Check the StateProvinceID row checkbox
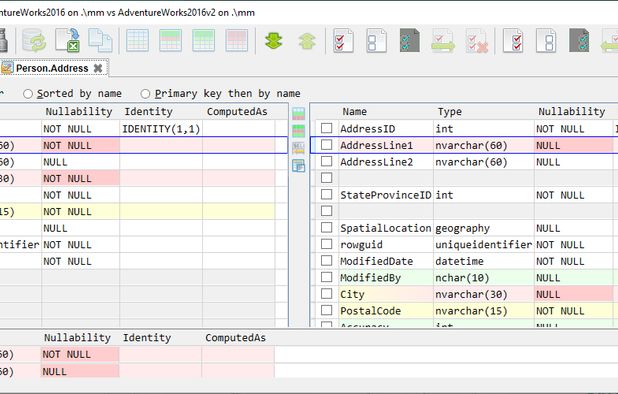Image resolution: width=618 pixels, height=394 pixels. coord(326,194)
